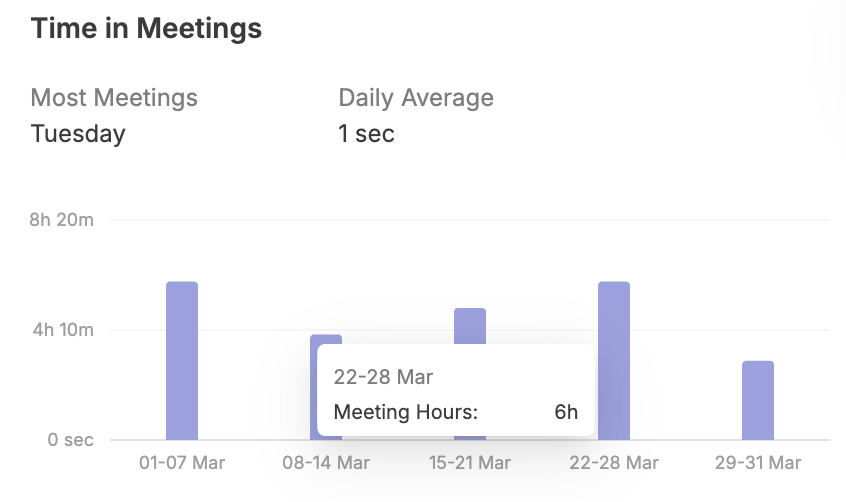This screenshot has width=846, height=502.
Task: Select the "08-14 Mar" x-axis label
Action: click(x=326, y=463)
